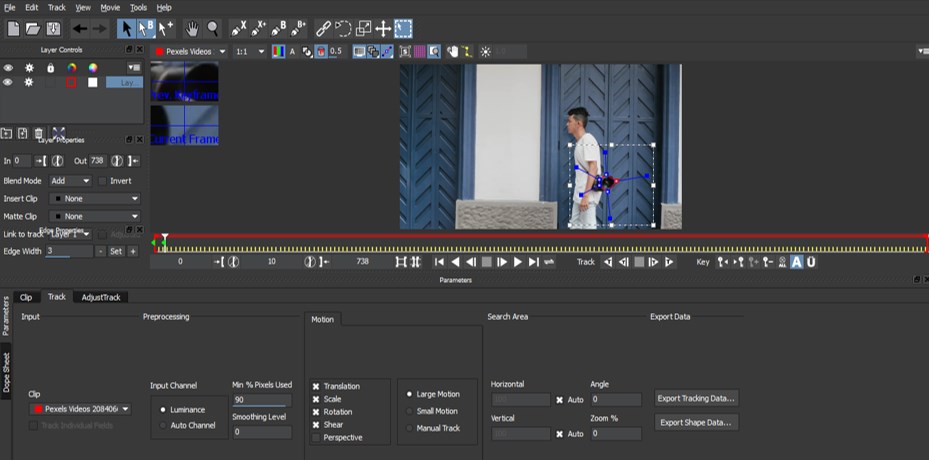Select the Zoom magnifier tool
929x460 pixels.
pyautogui.click(x=212, y=28)
